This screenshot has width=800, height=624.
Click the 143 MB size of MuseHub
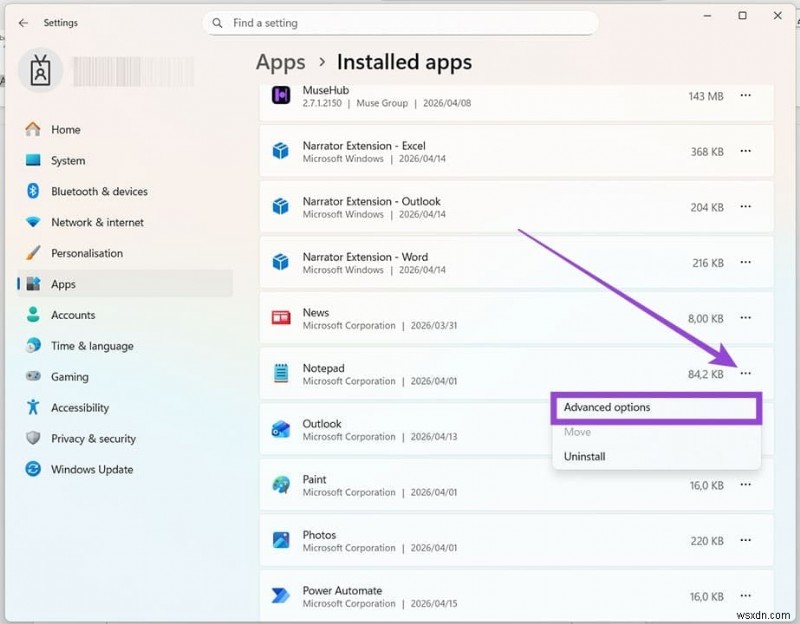pyautogui.click(x=706, y=96)
